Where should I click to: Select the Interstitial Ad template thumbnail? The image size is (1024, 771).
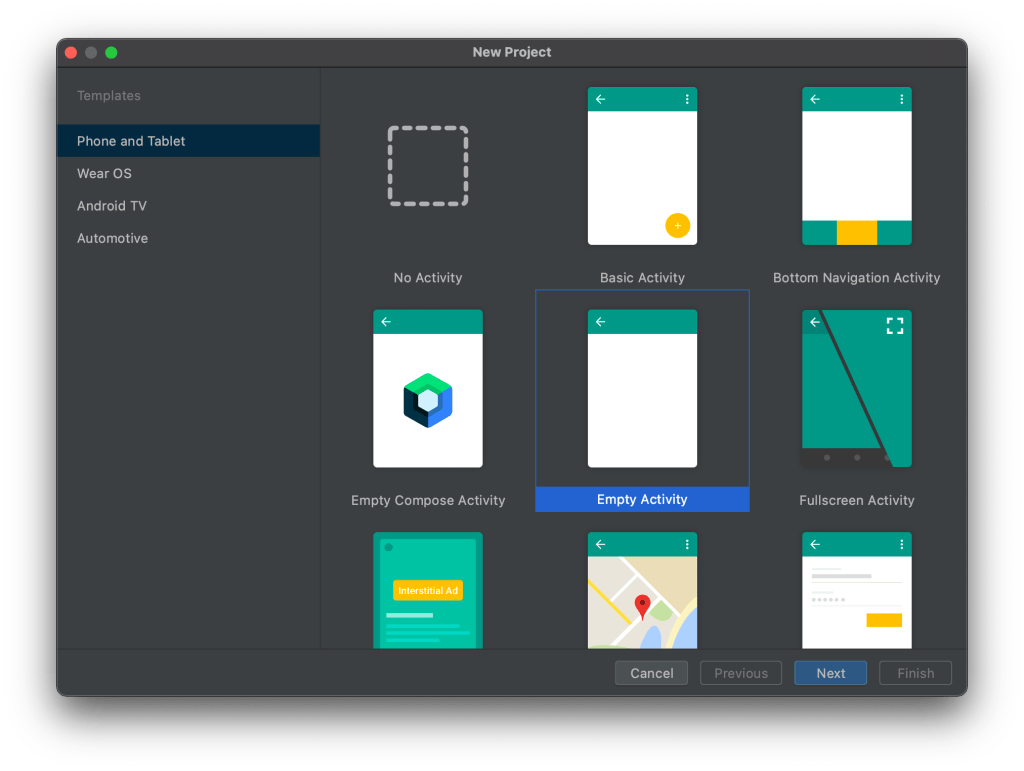coord(428,590)
